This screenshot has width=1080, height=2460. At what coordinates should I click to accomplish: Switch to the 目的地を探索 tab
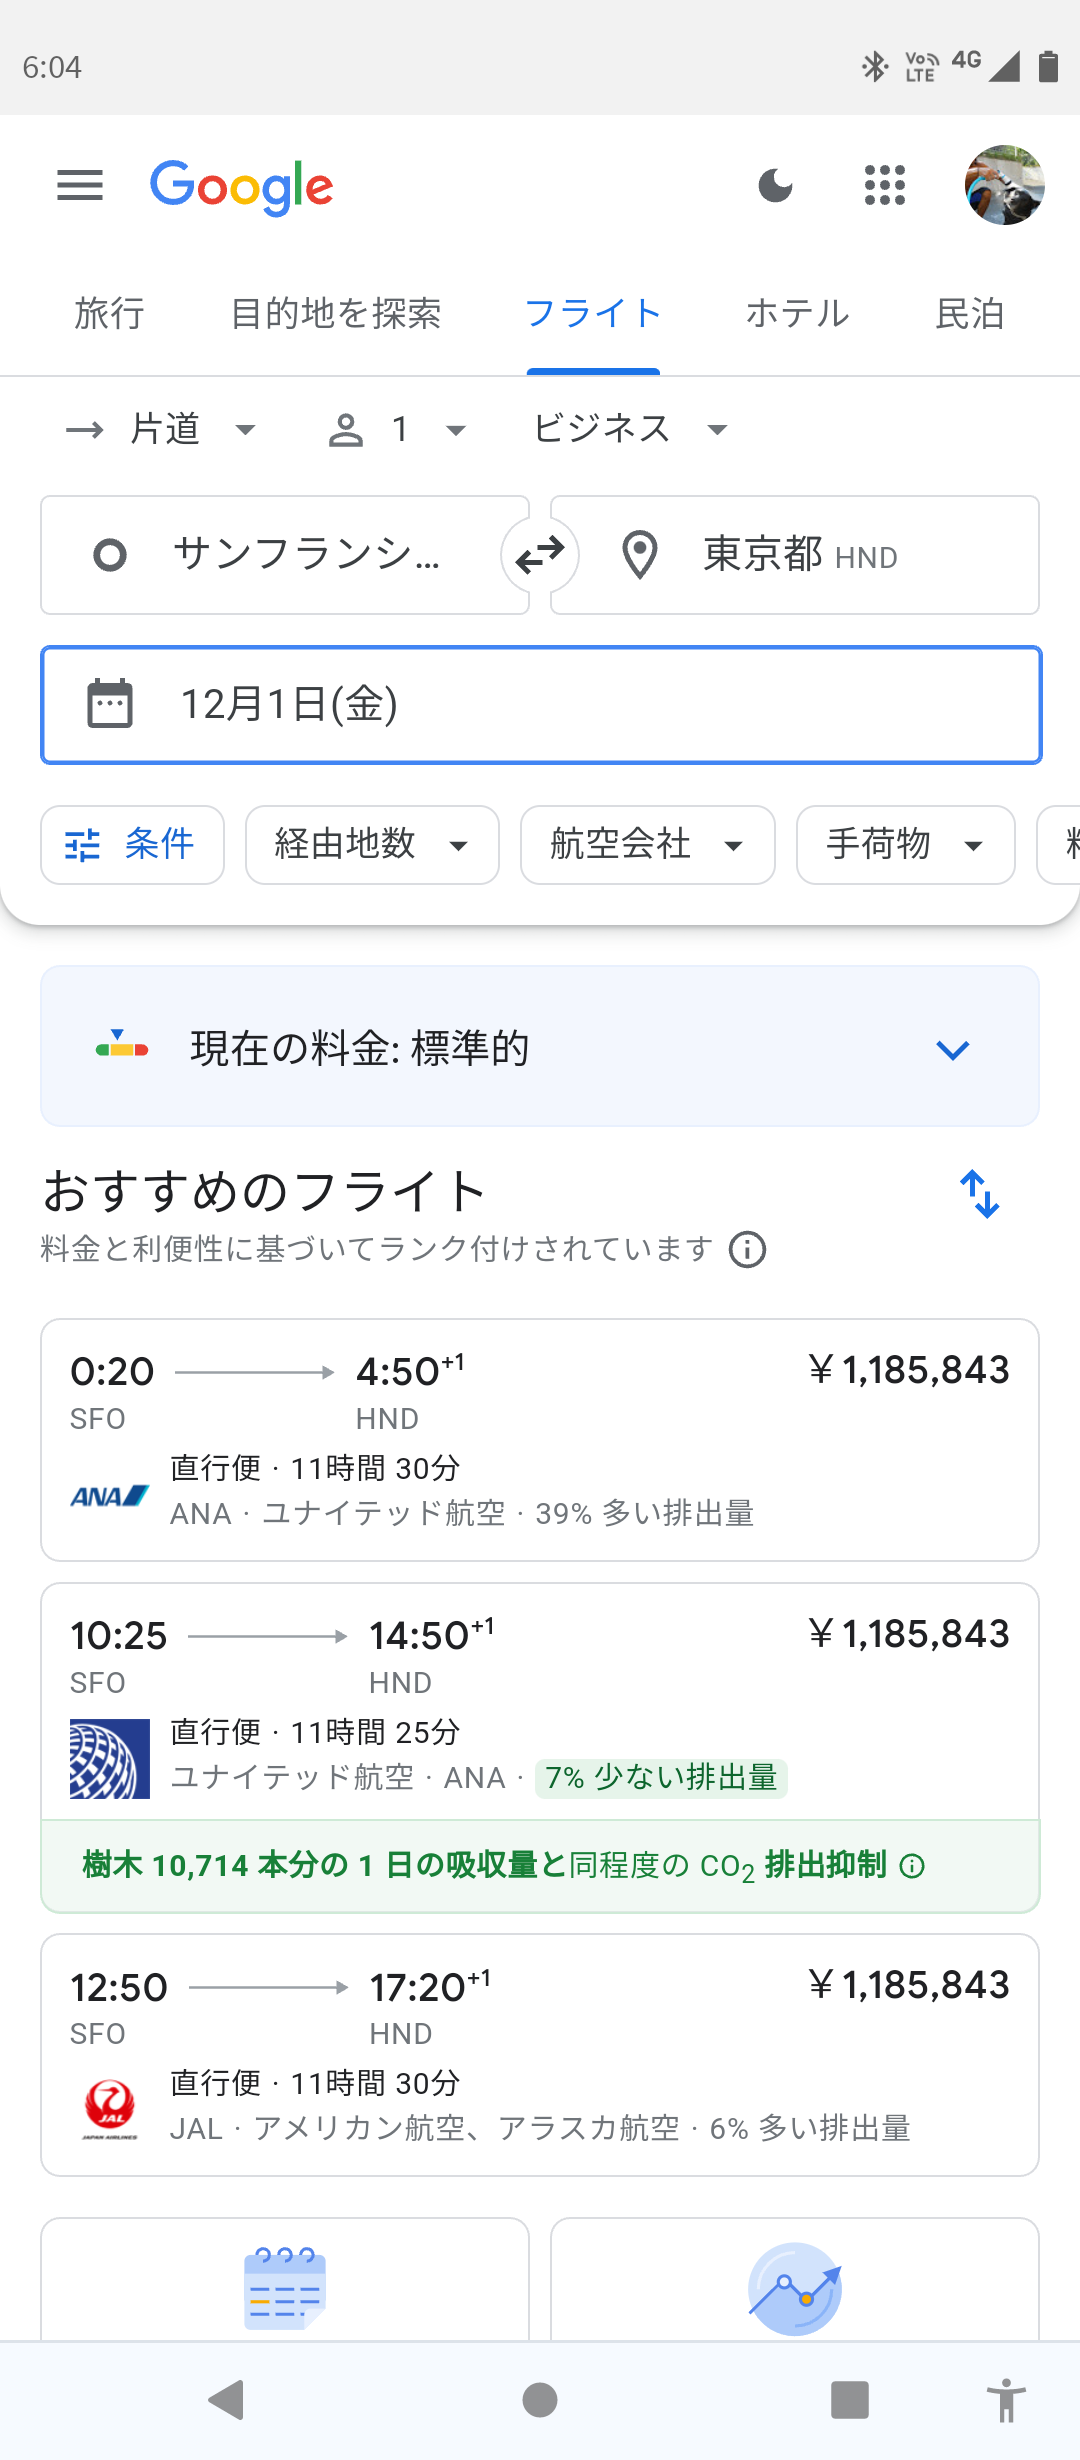click(336, 314)
